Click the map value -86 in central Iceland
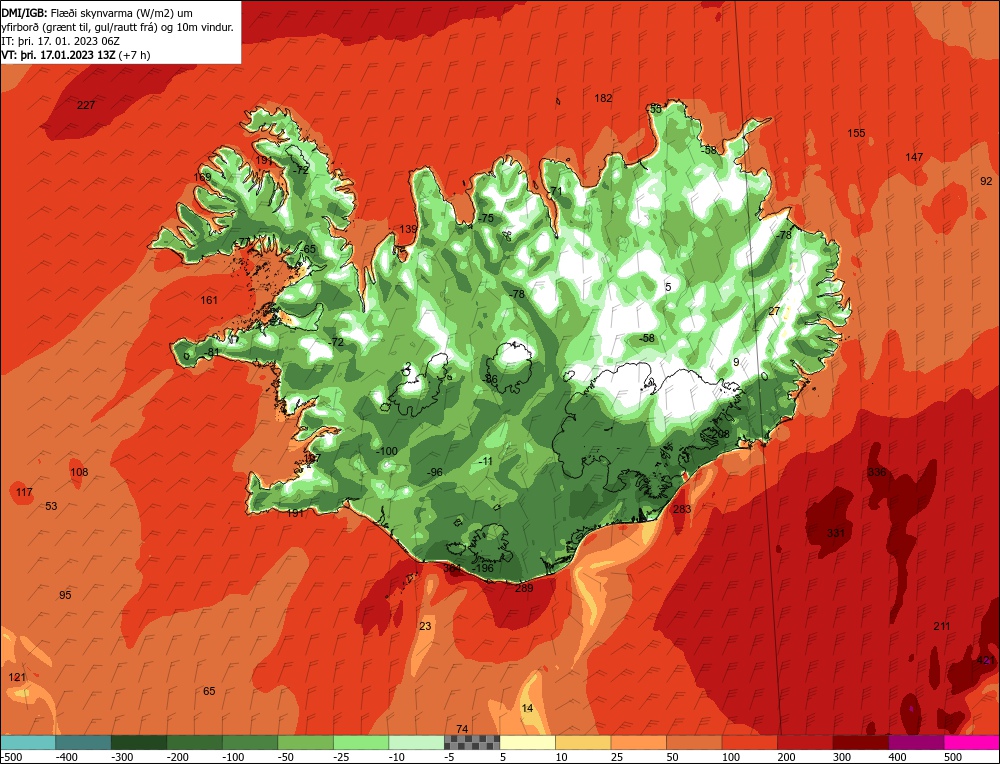Viewport: 1000px width, 764px height. pyautogui.click(x=490, y=379)
